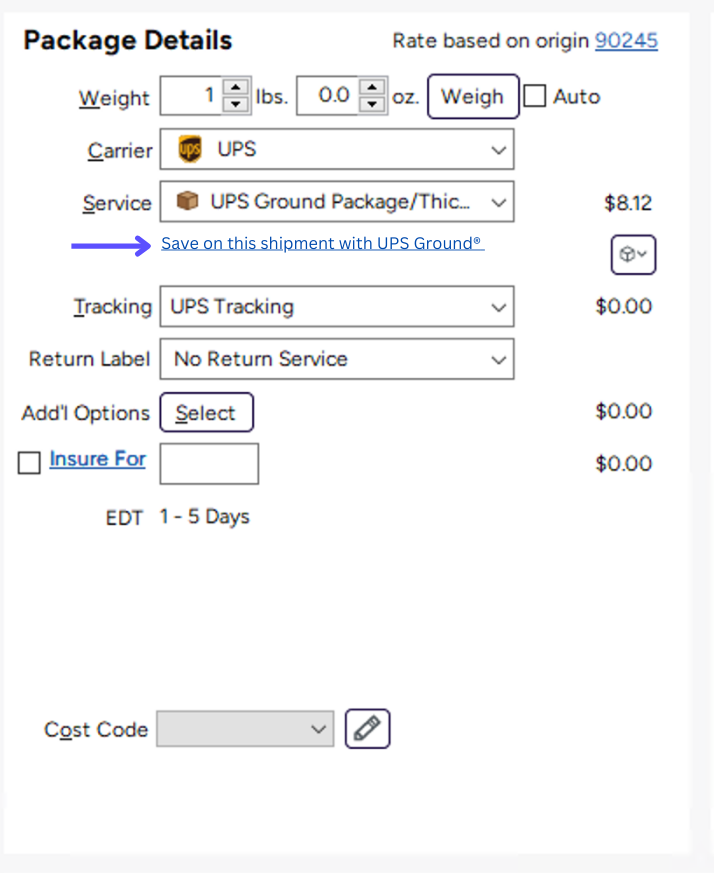Decrease the pounds weight with down arrow
The image size is (714, 873).
[236, 104]
